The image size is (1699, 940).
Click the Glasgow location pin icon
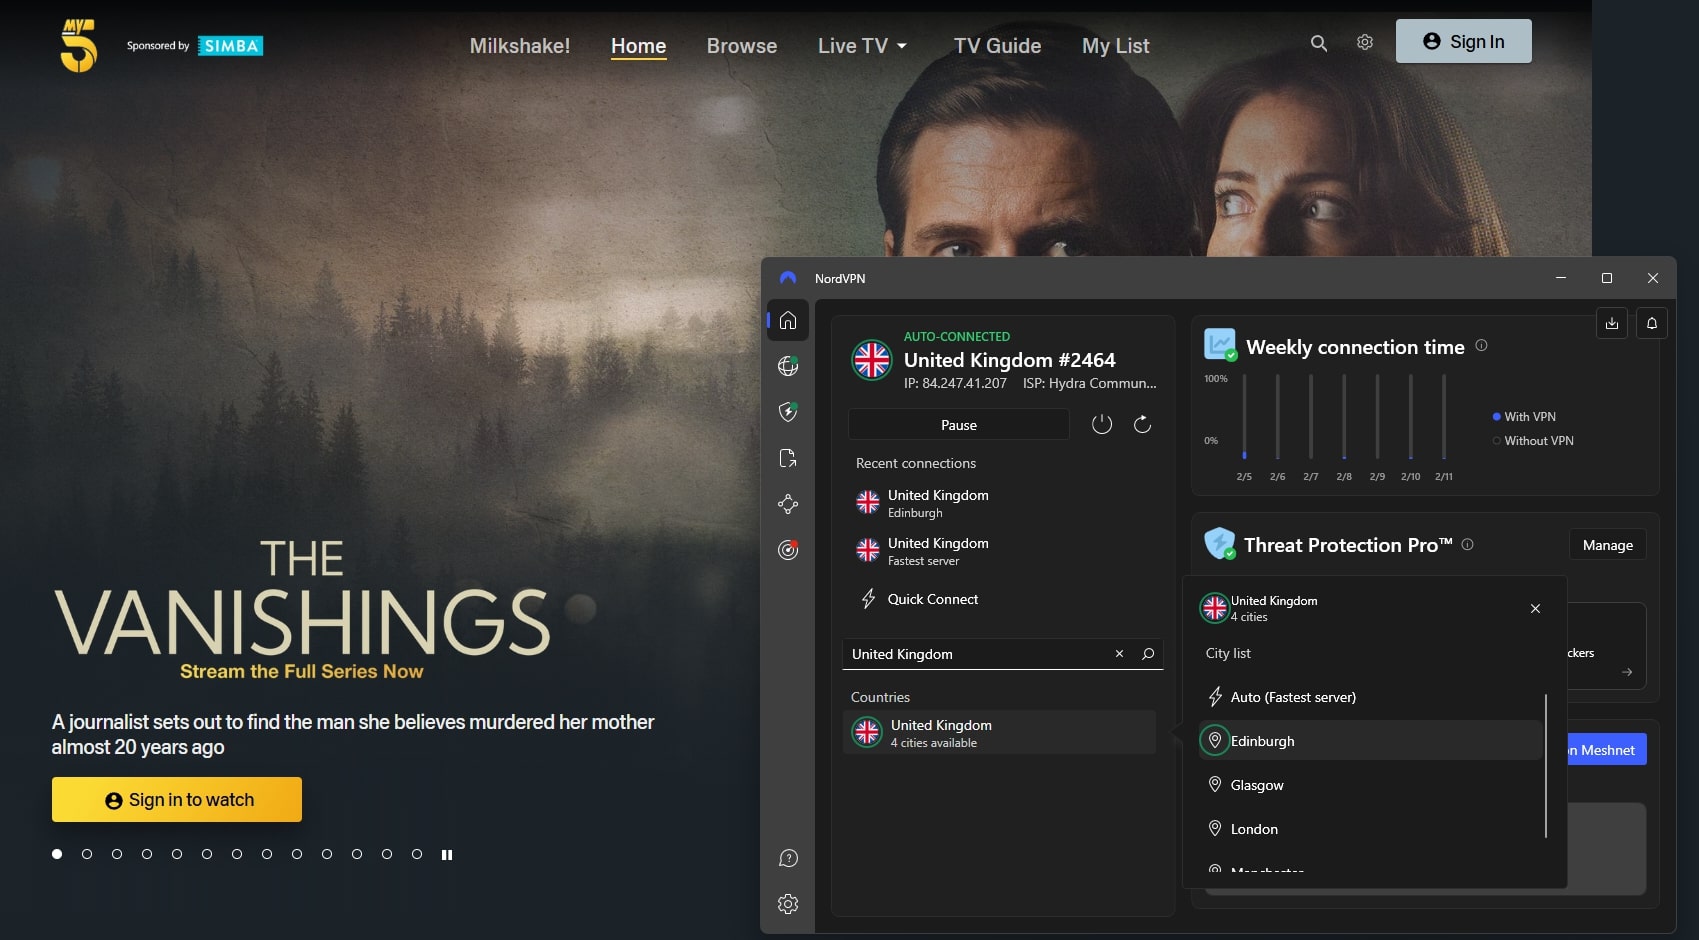click(x=1215, y=784)
